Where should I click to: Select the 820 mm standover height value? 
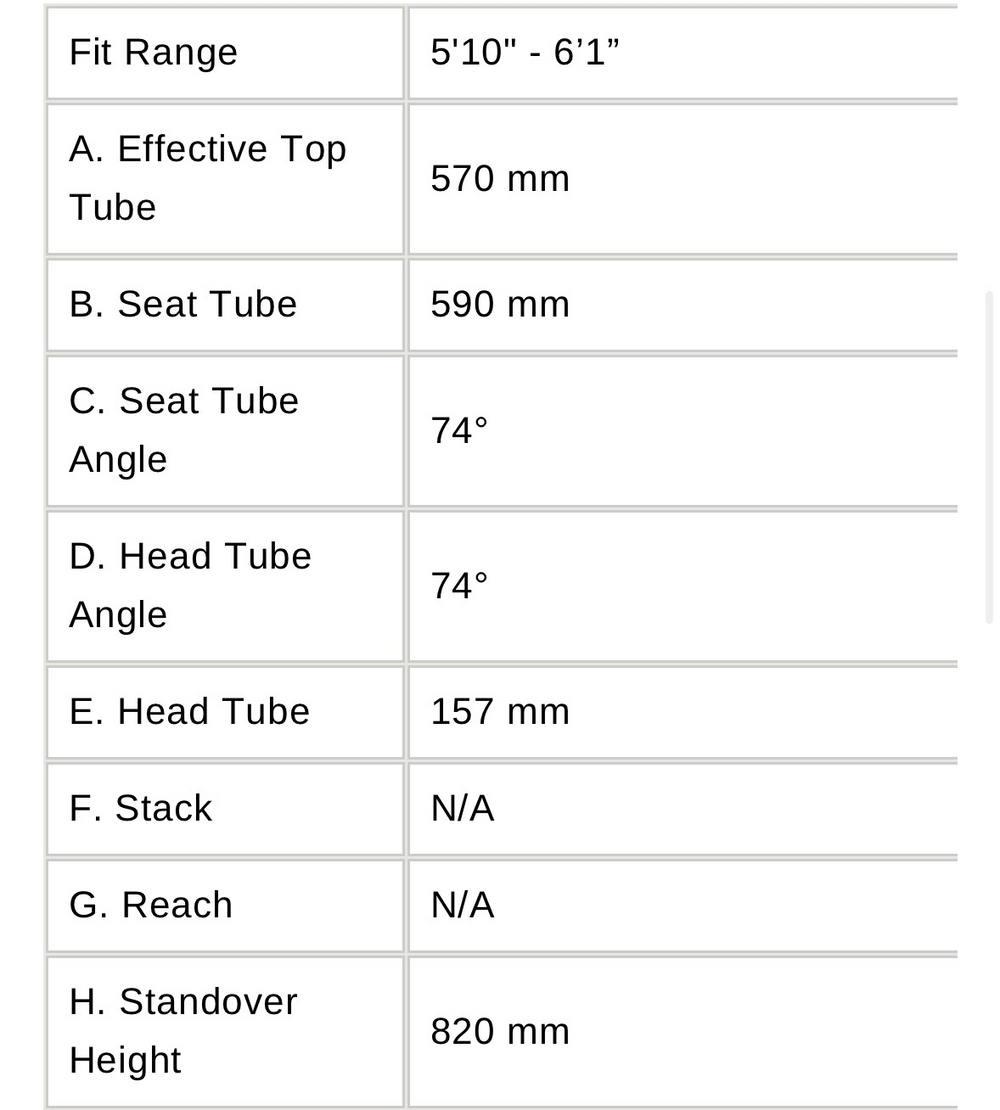click(500, 1031)
